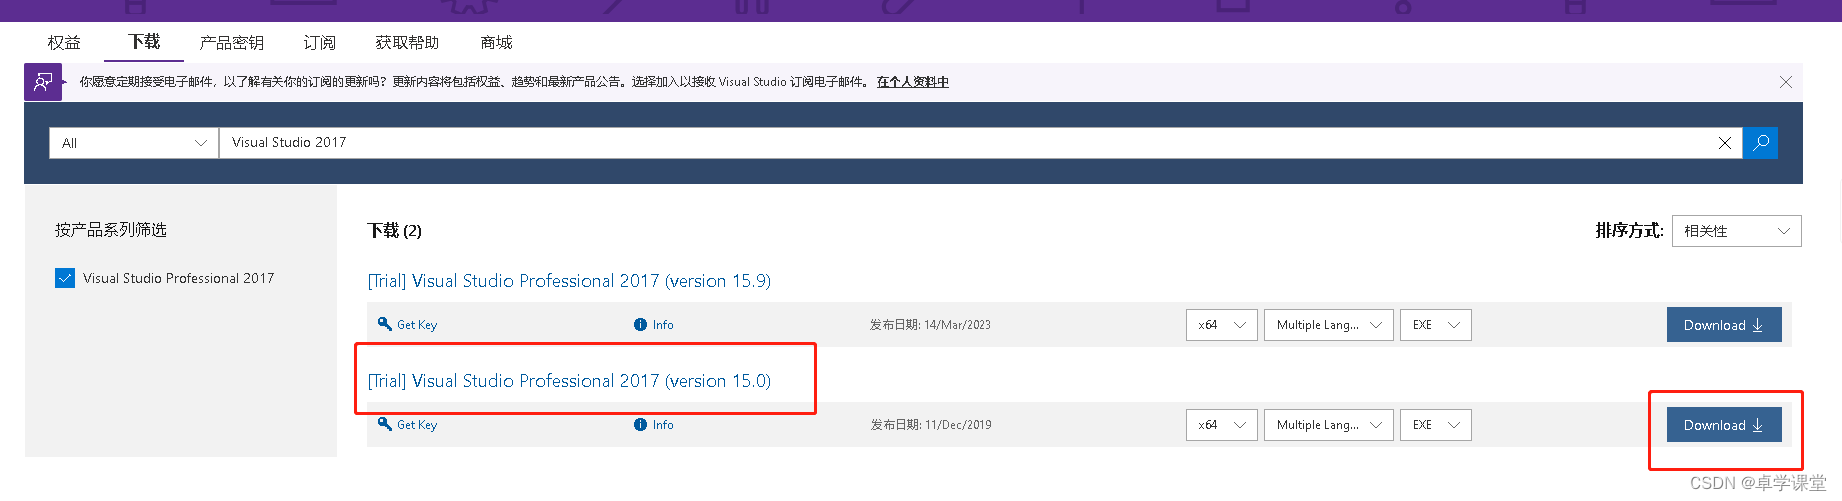This screenshot has width=1842, height=501.
Task: Open the All category dropdown
Action: point(134,143)
